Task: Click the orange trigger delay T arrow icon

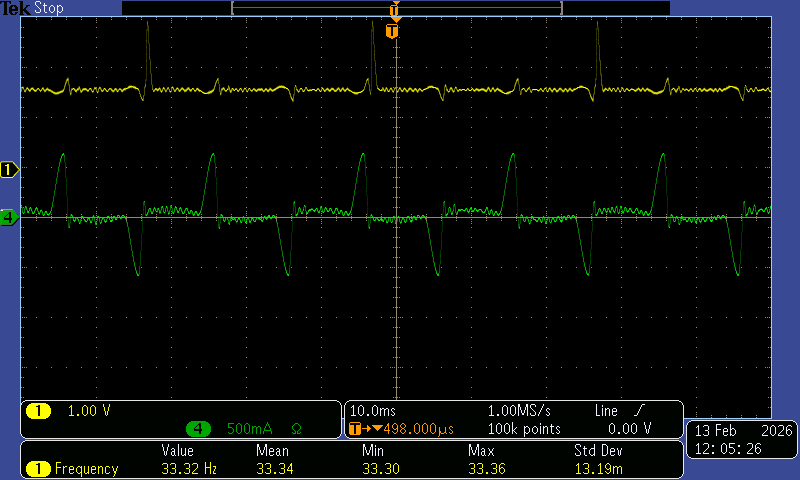Action: [x=358, y=429]
